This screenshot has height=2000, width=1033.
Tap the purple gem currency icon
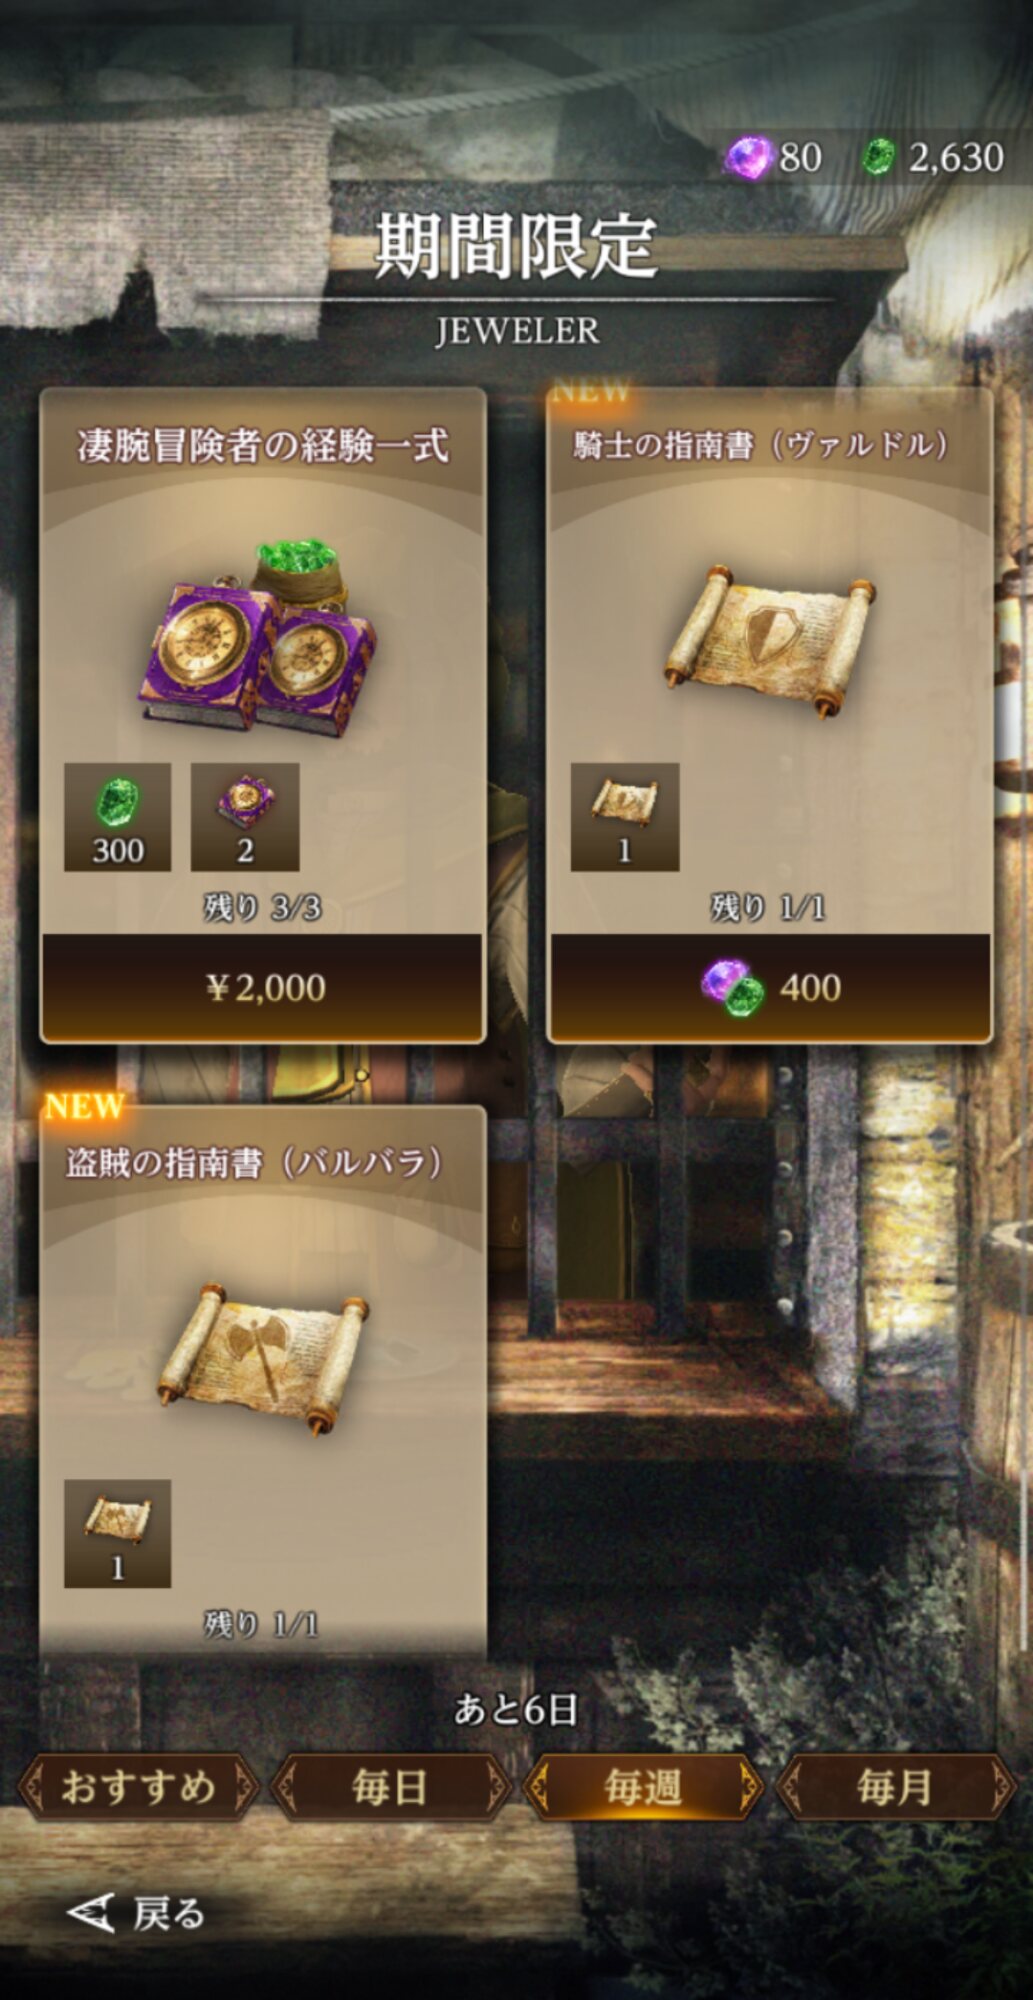point(748,157)
